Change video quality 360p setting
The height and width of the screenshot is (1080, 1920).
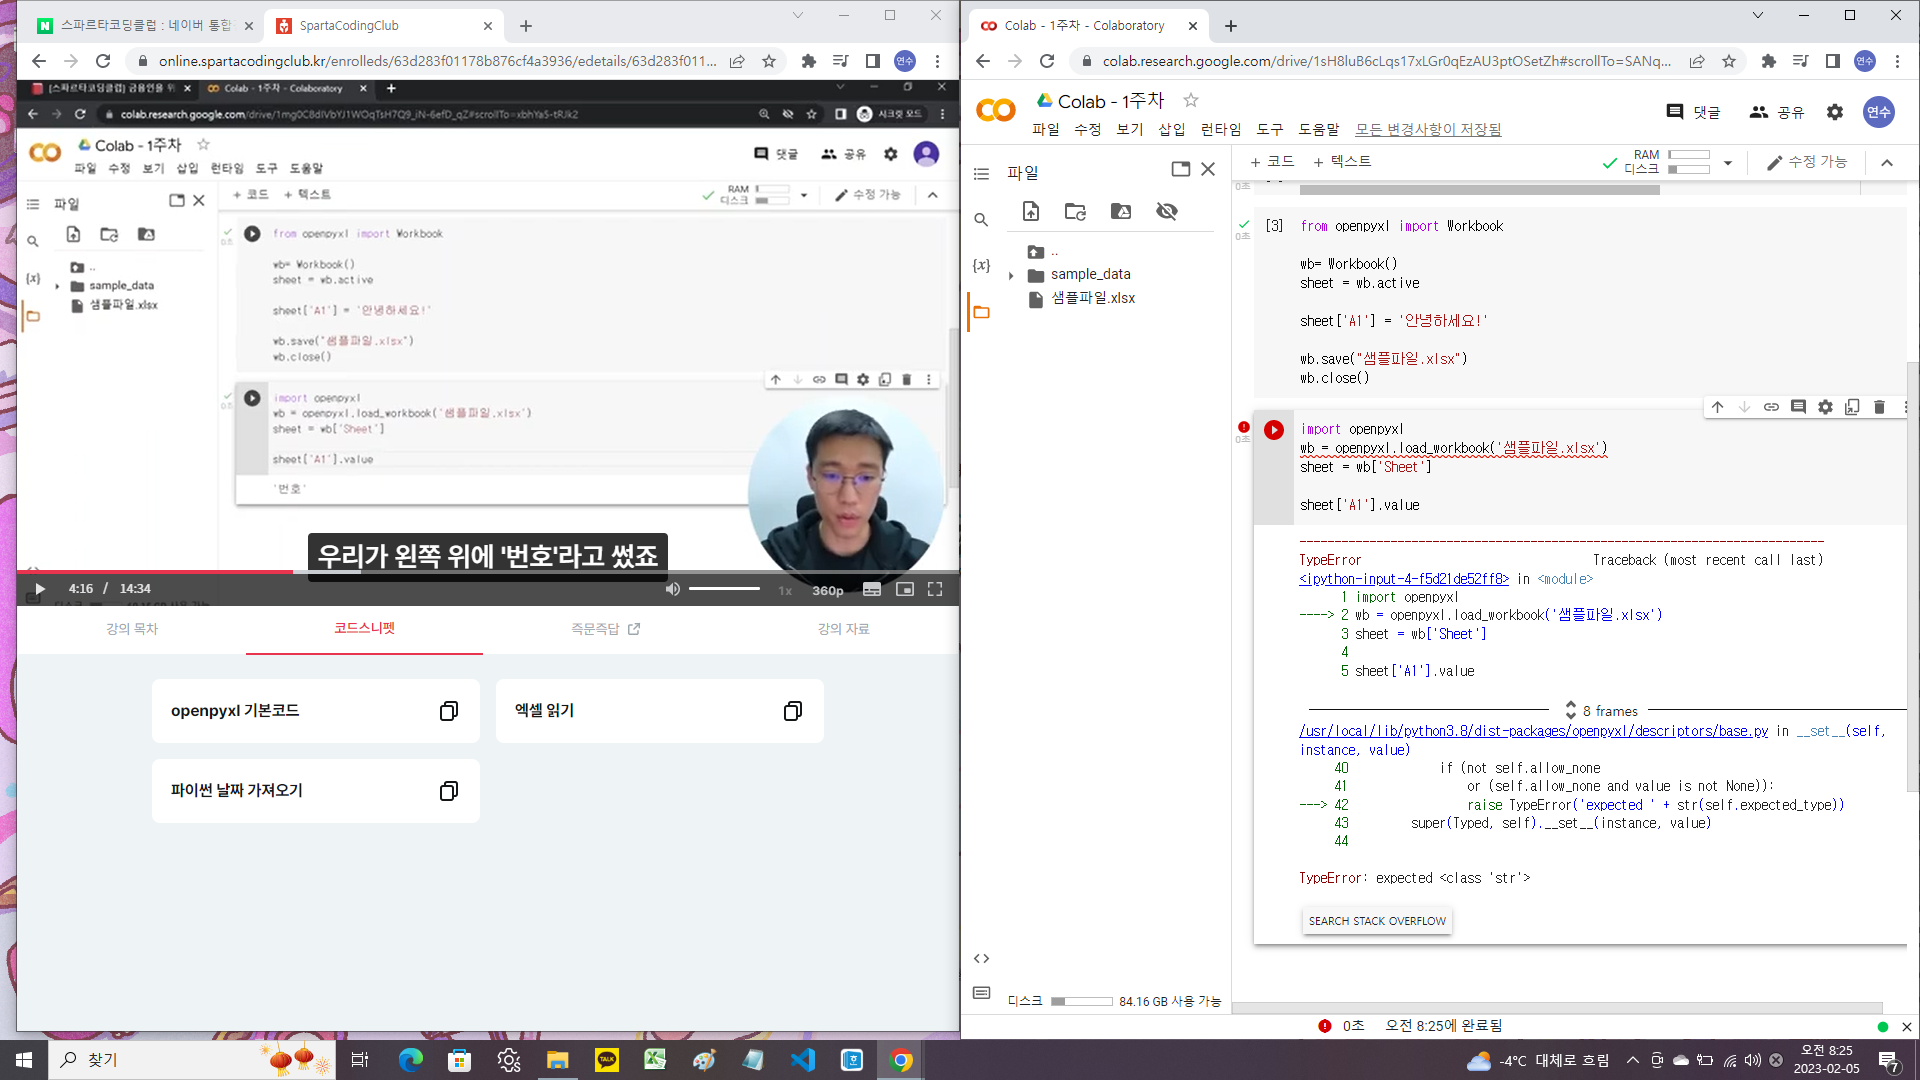pos(827,590)
